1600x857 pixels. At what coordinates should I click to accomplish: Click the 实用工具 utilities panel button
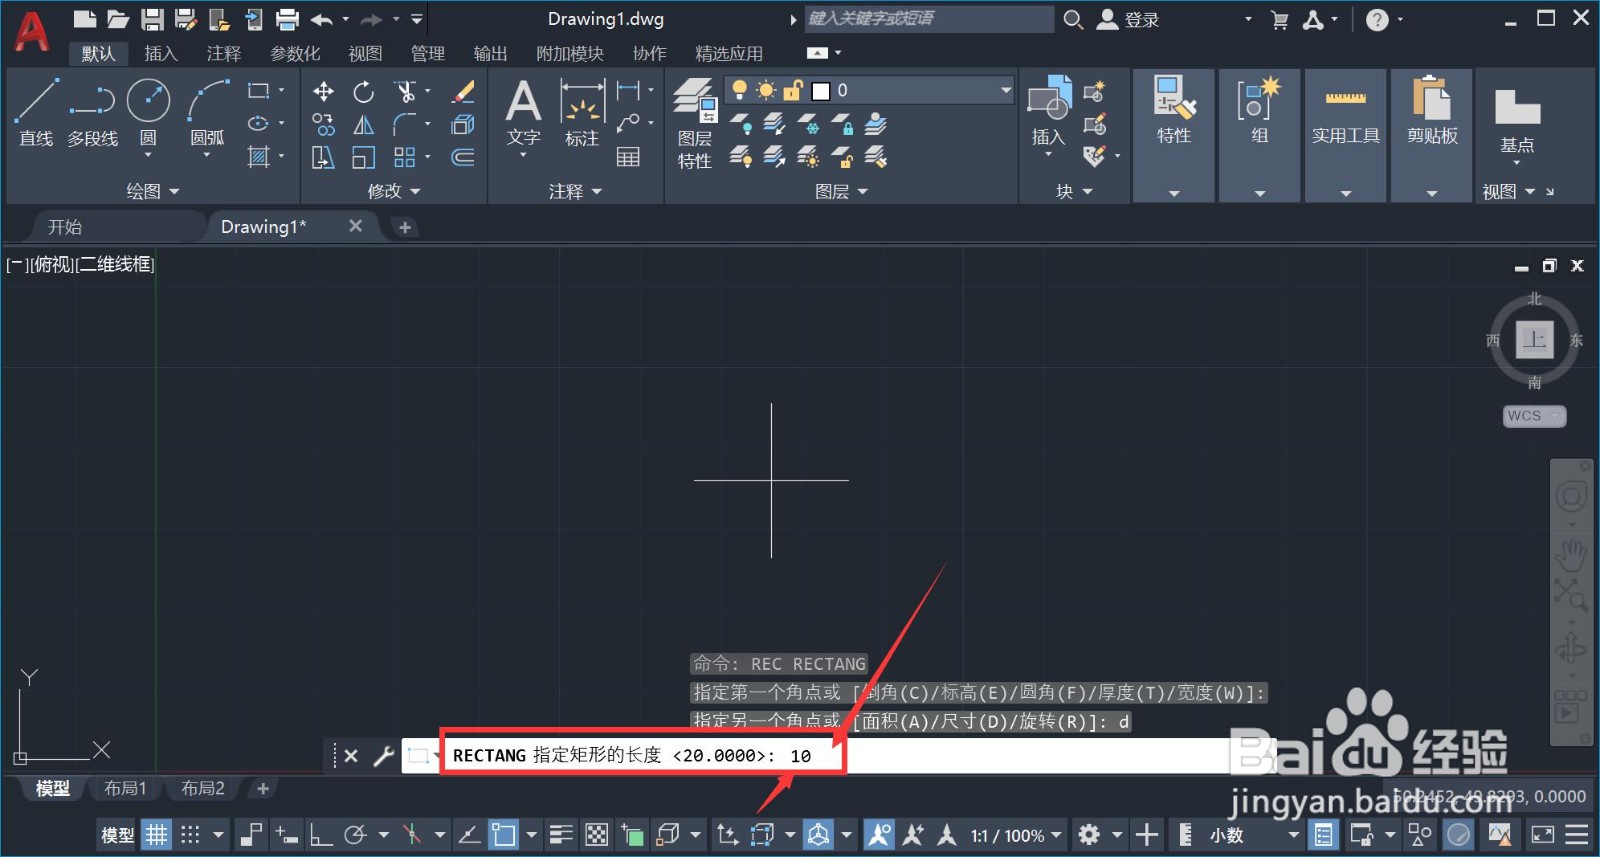[1346, 113]
